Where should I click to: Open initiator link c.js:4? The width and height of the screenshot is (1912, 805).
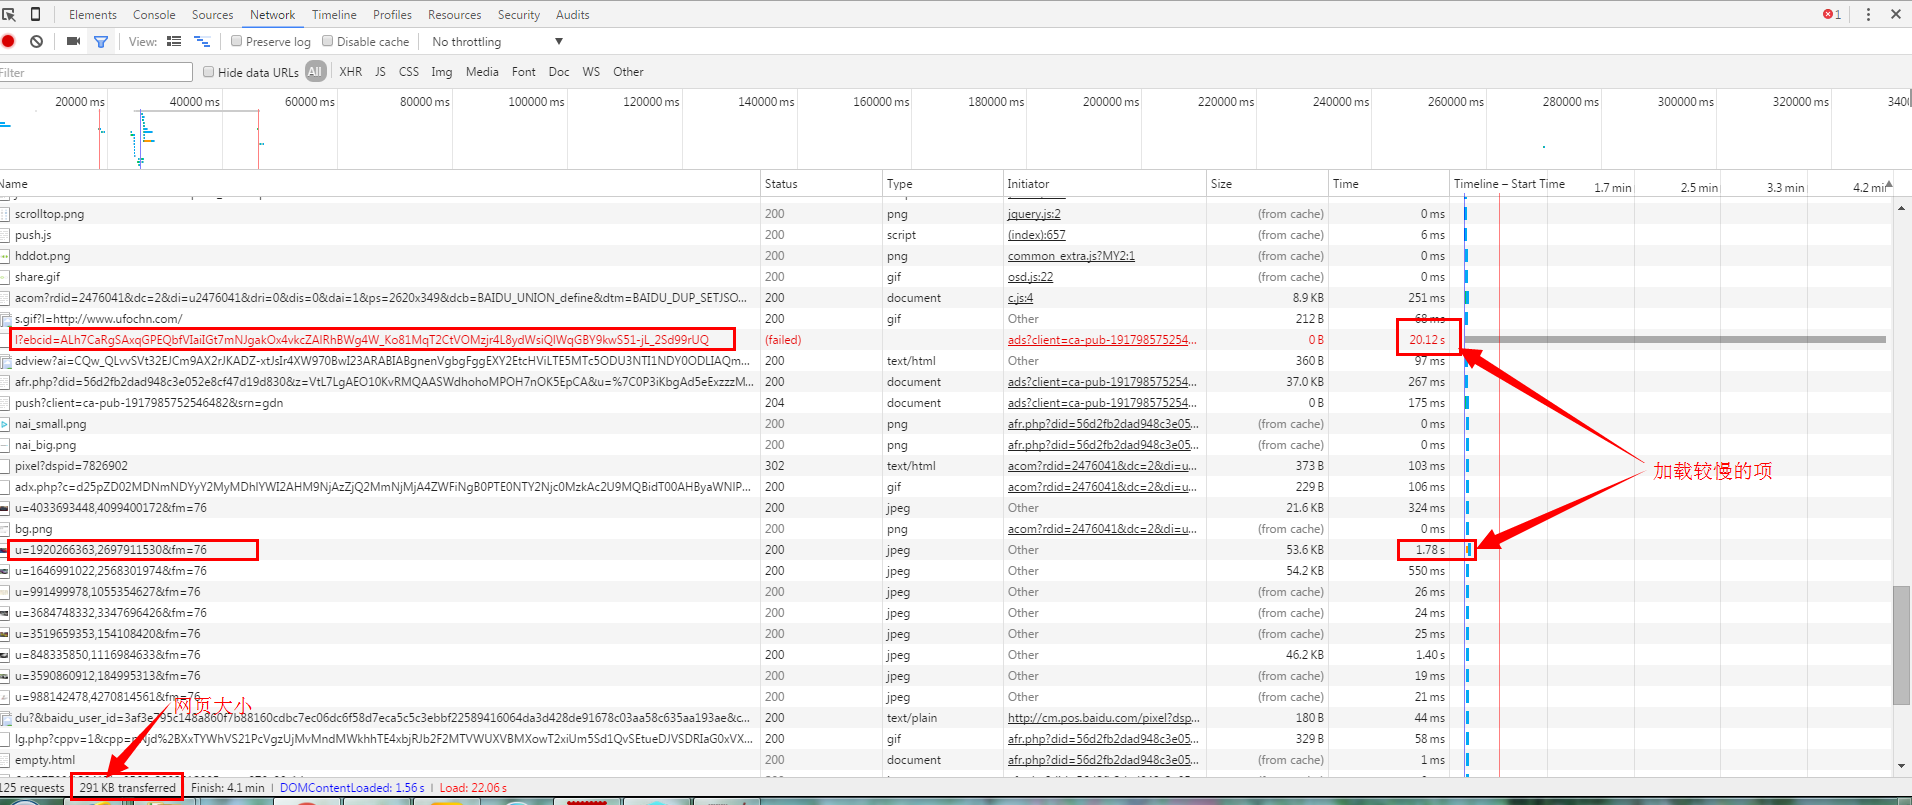(1020, 298)
